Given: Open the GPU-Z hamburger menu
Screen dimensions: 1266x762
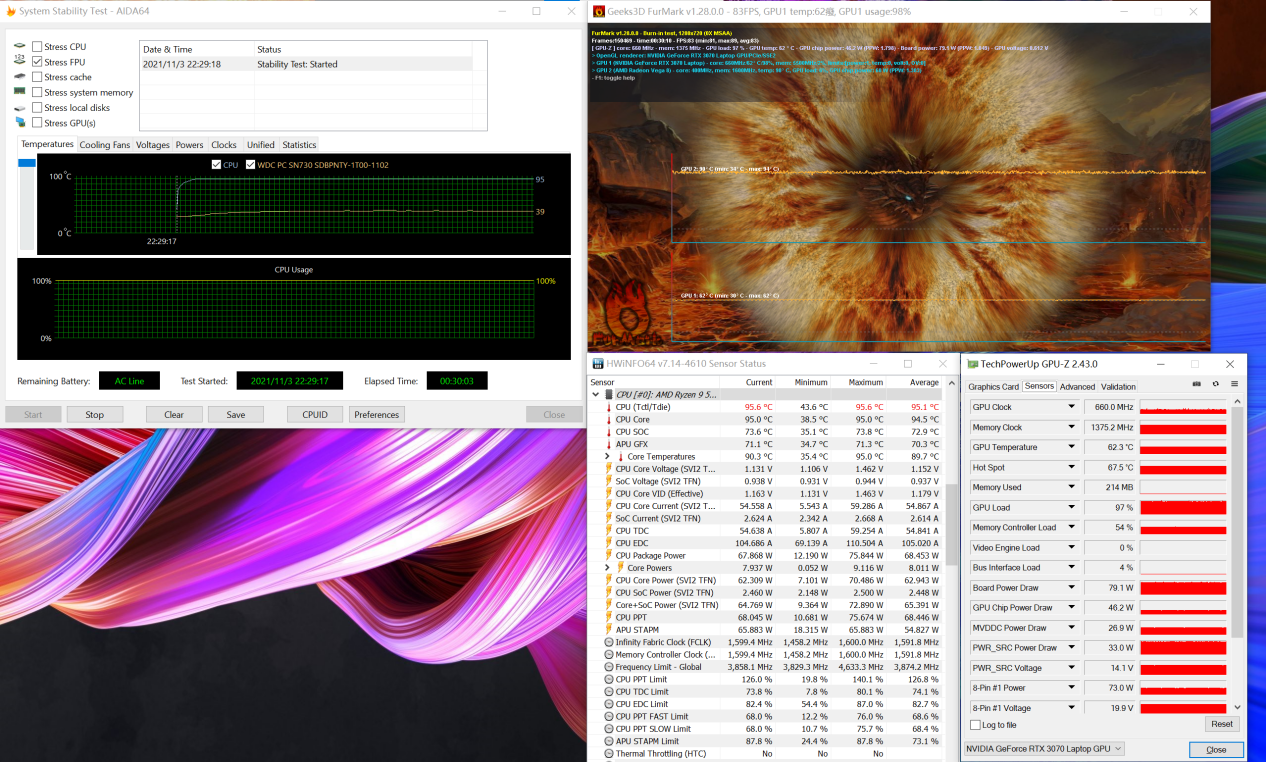Looking at the screenshot, I should click(x=1234, y=385).
